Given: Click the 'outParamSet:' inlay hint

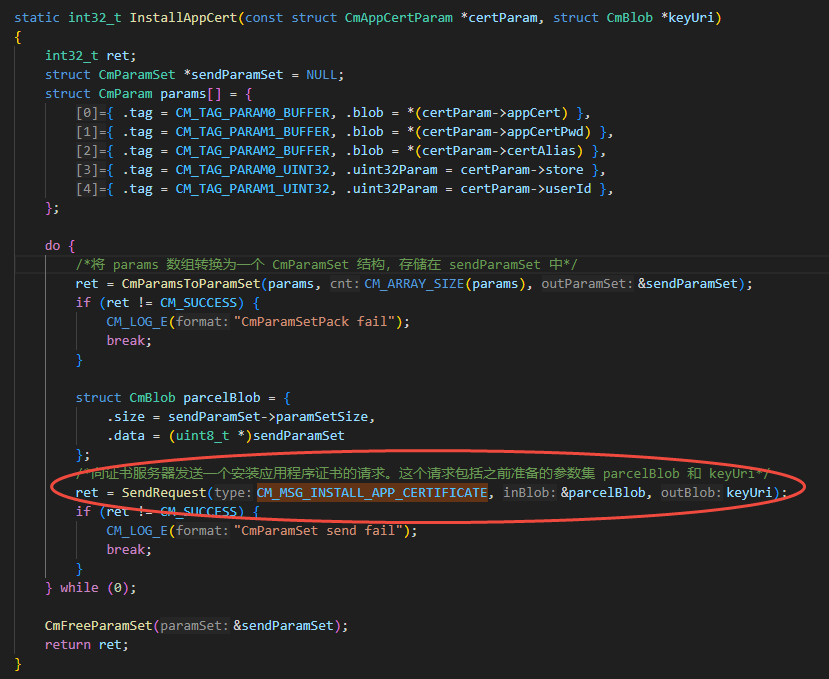Looking at the screenshot, I should click(x=587, y=284).
